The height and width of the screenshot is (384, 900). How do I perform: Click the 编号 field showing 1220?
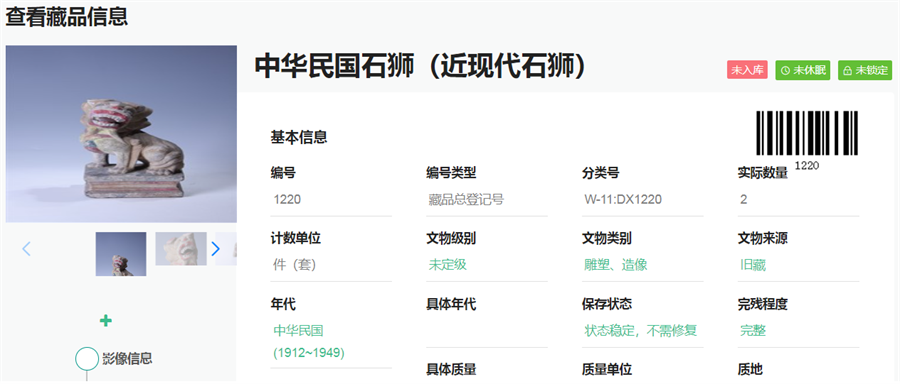(x=331, y=200)
